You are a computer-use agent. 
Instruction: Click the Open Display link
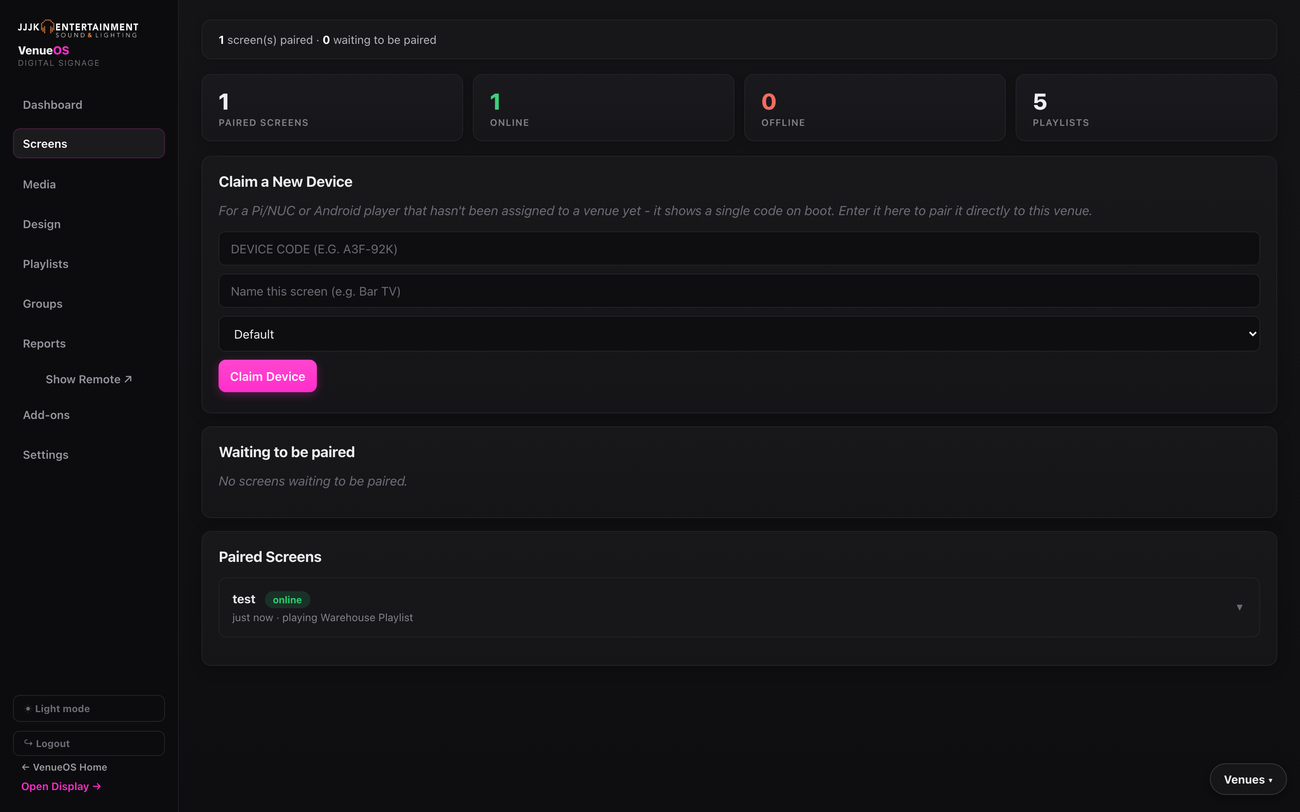[x=61, y=787]
